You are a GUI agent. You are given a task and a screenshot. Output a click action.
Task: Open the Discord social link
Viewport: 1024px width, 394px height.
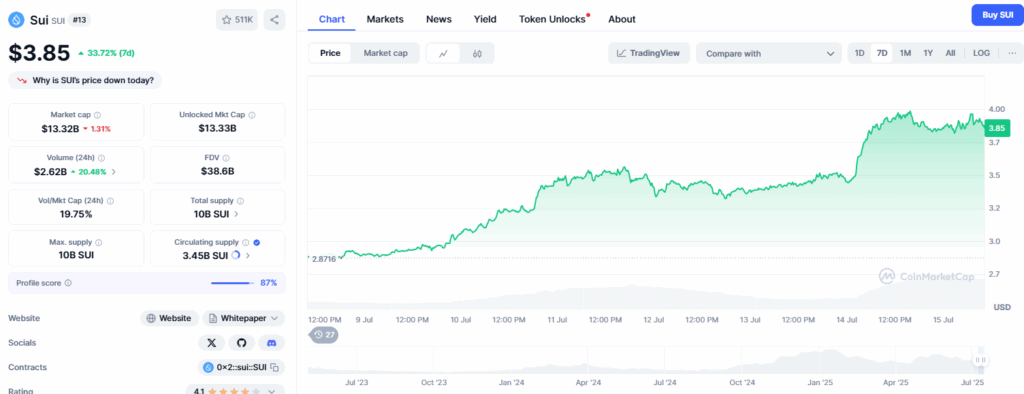point(272,342)
